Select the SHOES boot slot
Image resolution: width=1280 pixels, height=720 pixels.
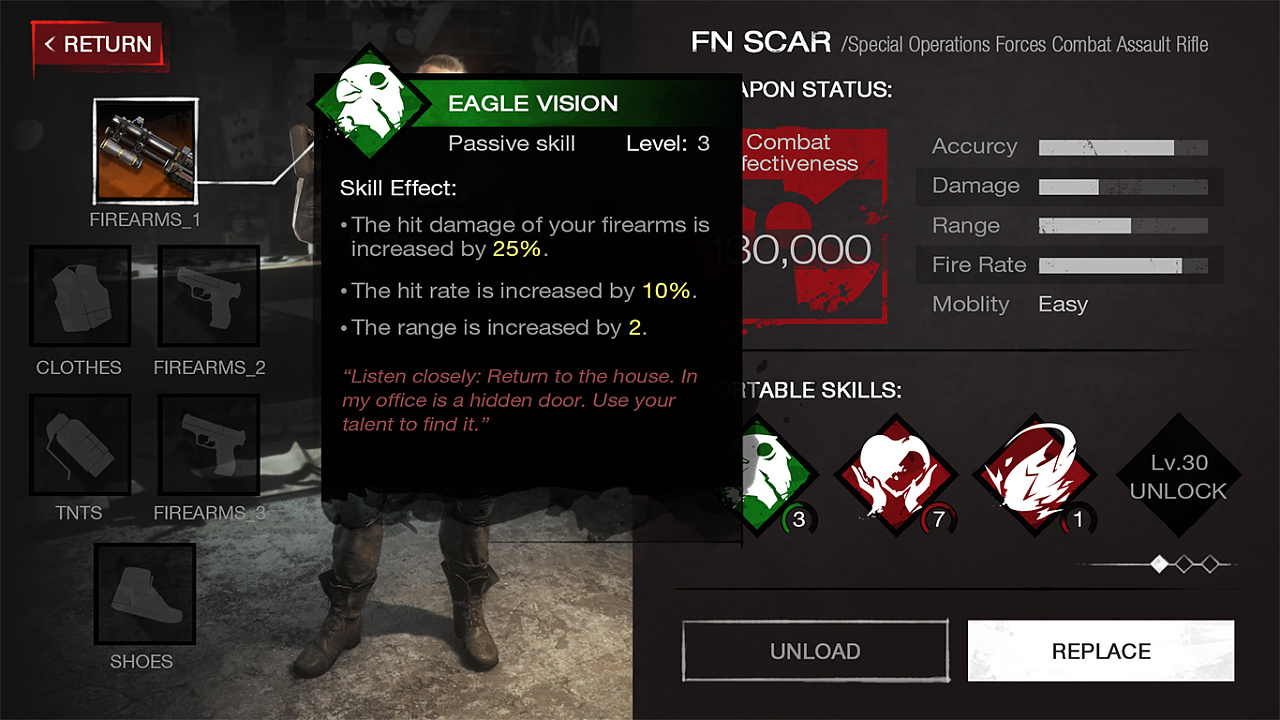[x=145, y=594]
